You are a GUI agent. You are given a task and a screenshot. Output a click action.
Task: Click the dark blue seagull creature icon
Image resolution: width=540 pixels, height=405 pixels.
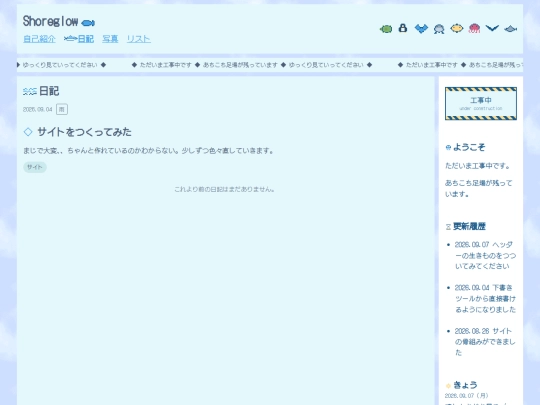coord(492,28)
